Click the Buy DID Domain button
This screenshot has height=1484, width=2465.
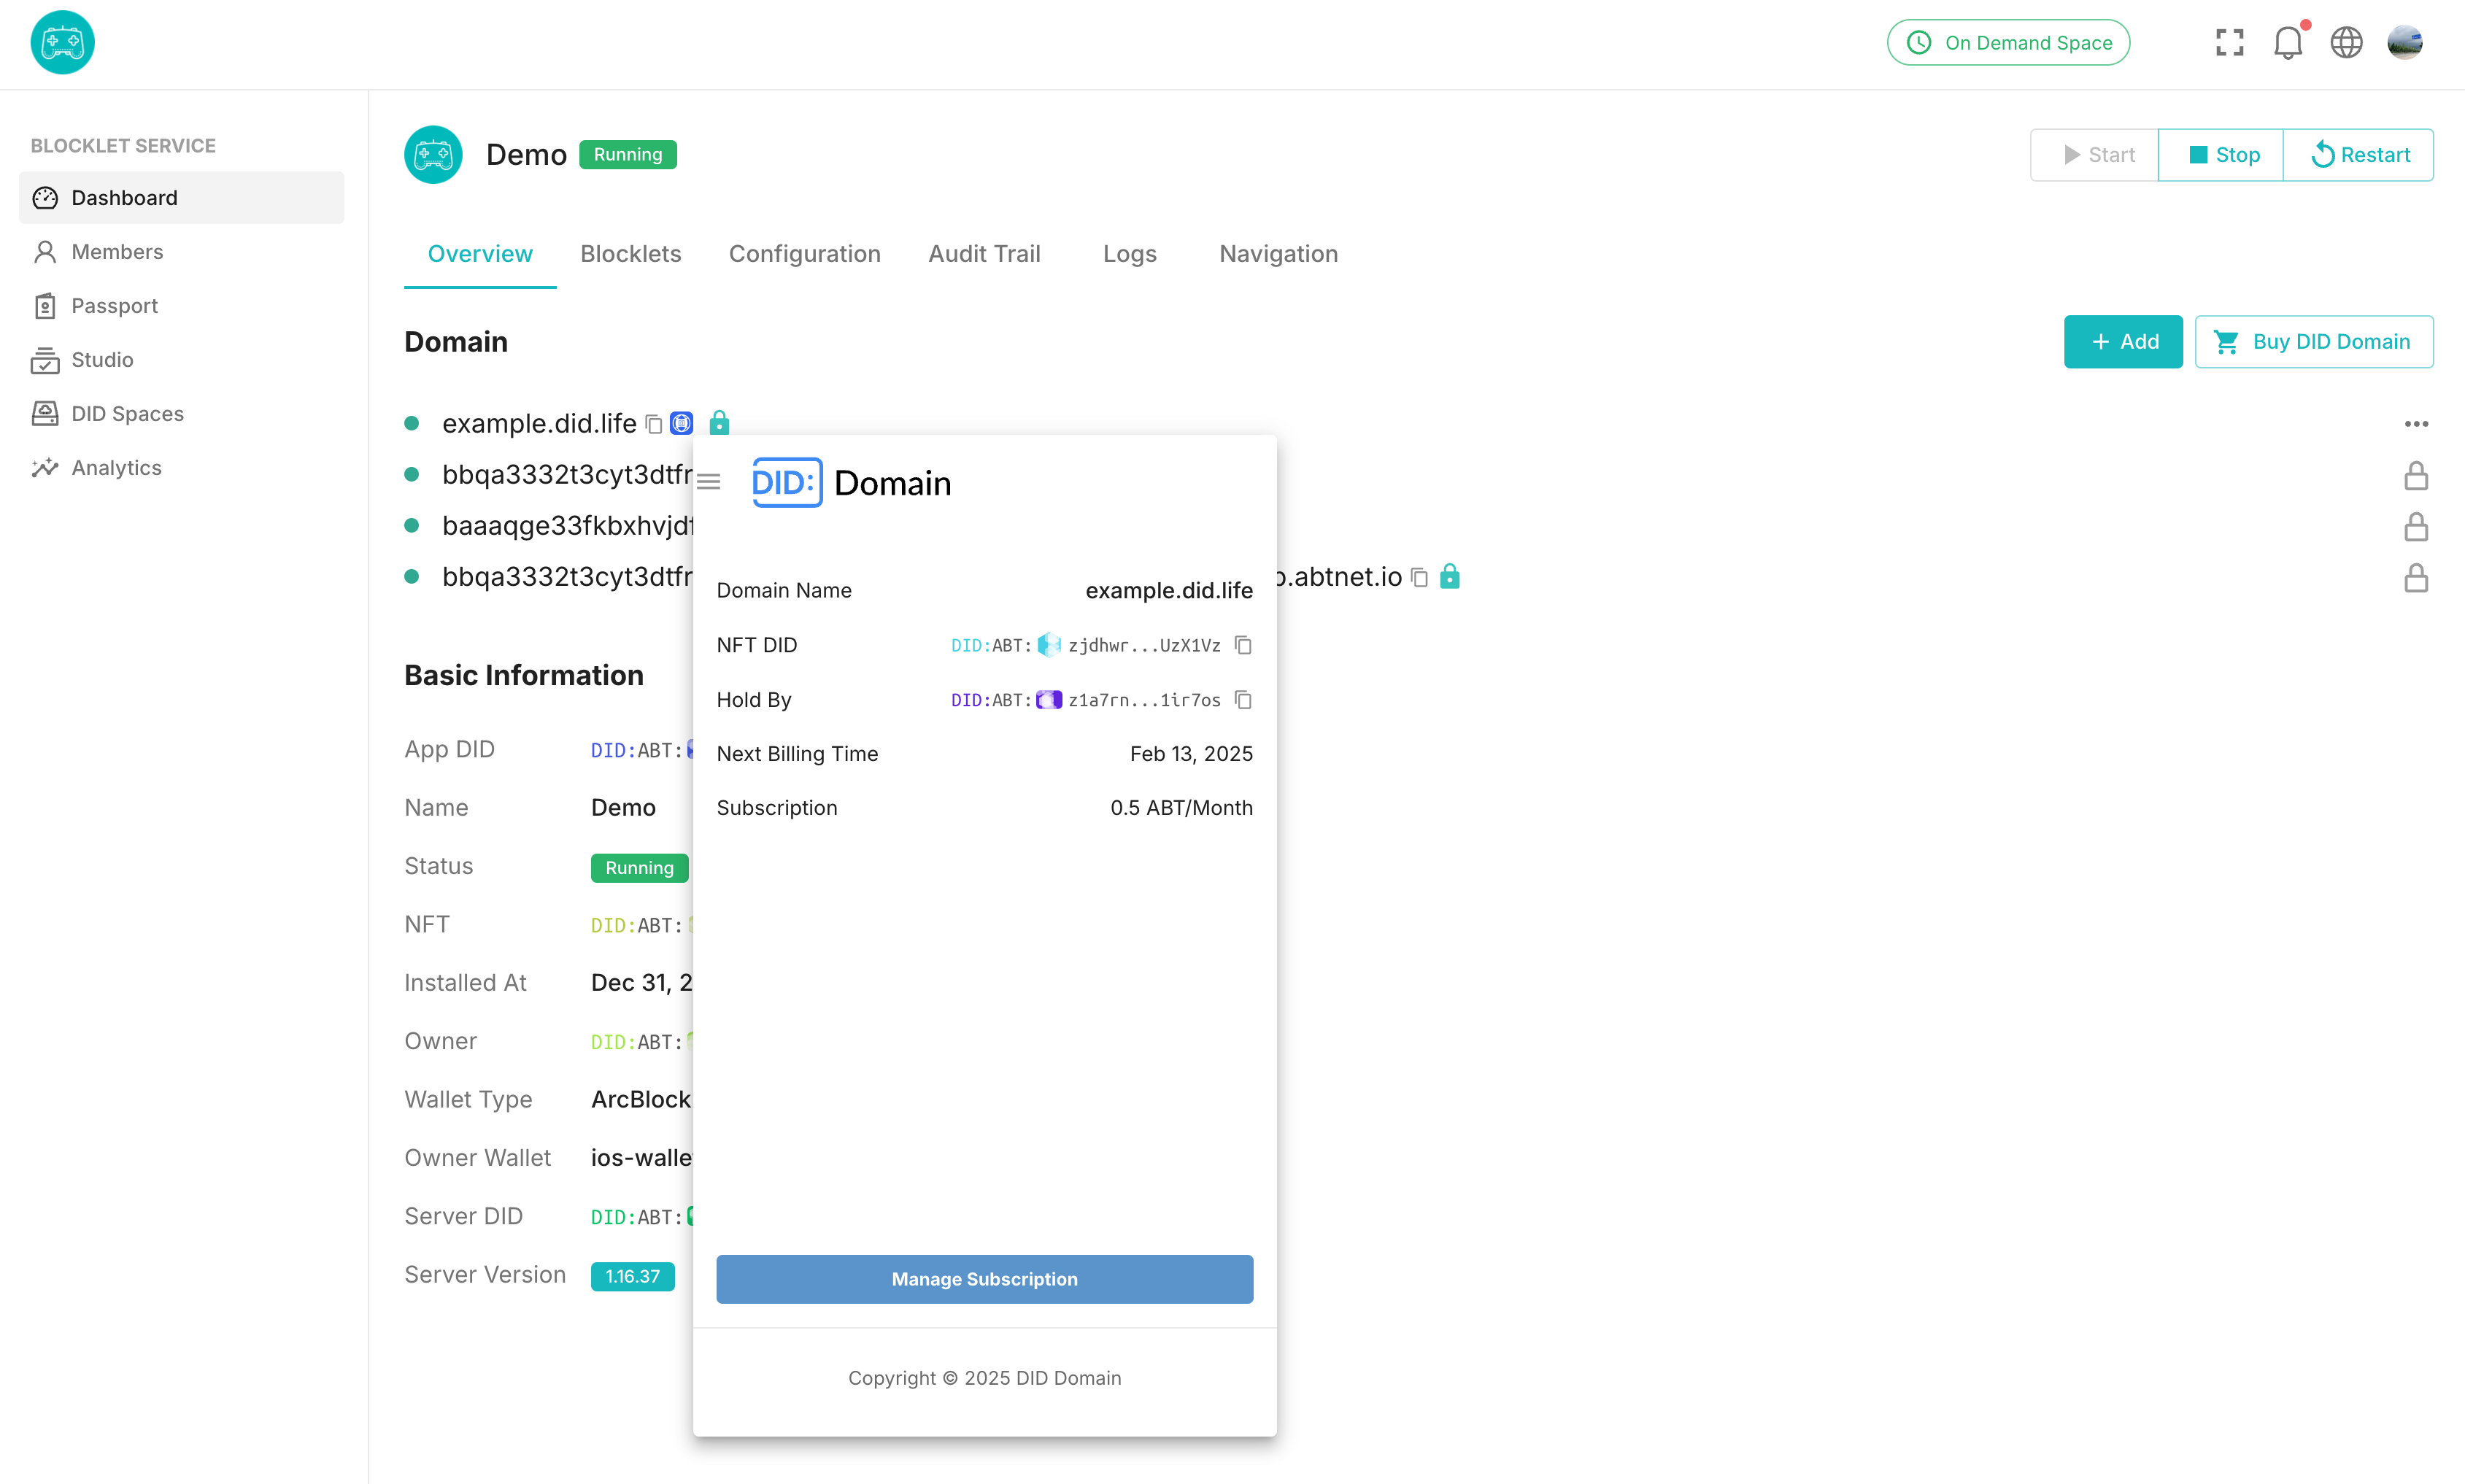(x=2313, y=342)
